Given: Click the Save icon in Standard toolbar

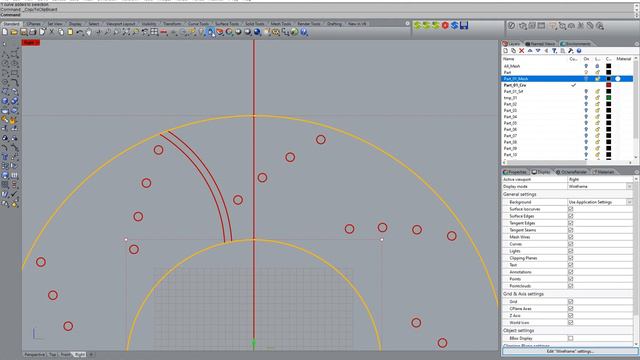Looking at the screenshot, I should pyautogui.click(x=24, y=32).
